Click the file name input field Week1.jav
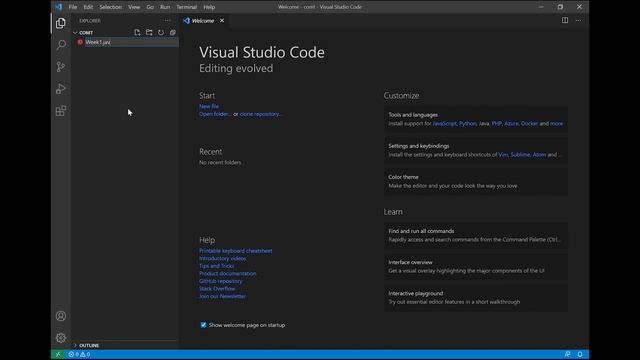 coord(131,42)
